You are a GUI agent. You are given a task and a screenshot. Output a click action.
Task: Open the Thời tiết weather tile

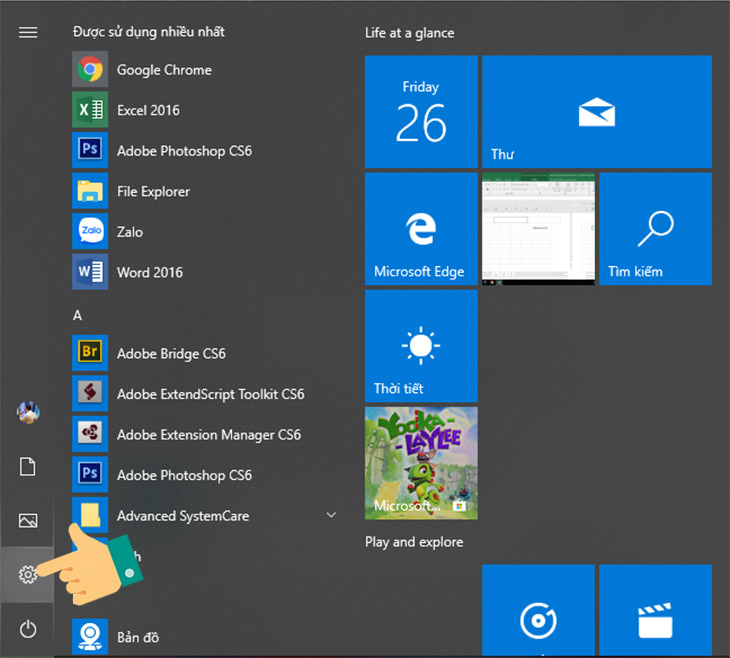point(421,346)
